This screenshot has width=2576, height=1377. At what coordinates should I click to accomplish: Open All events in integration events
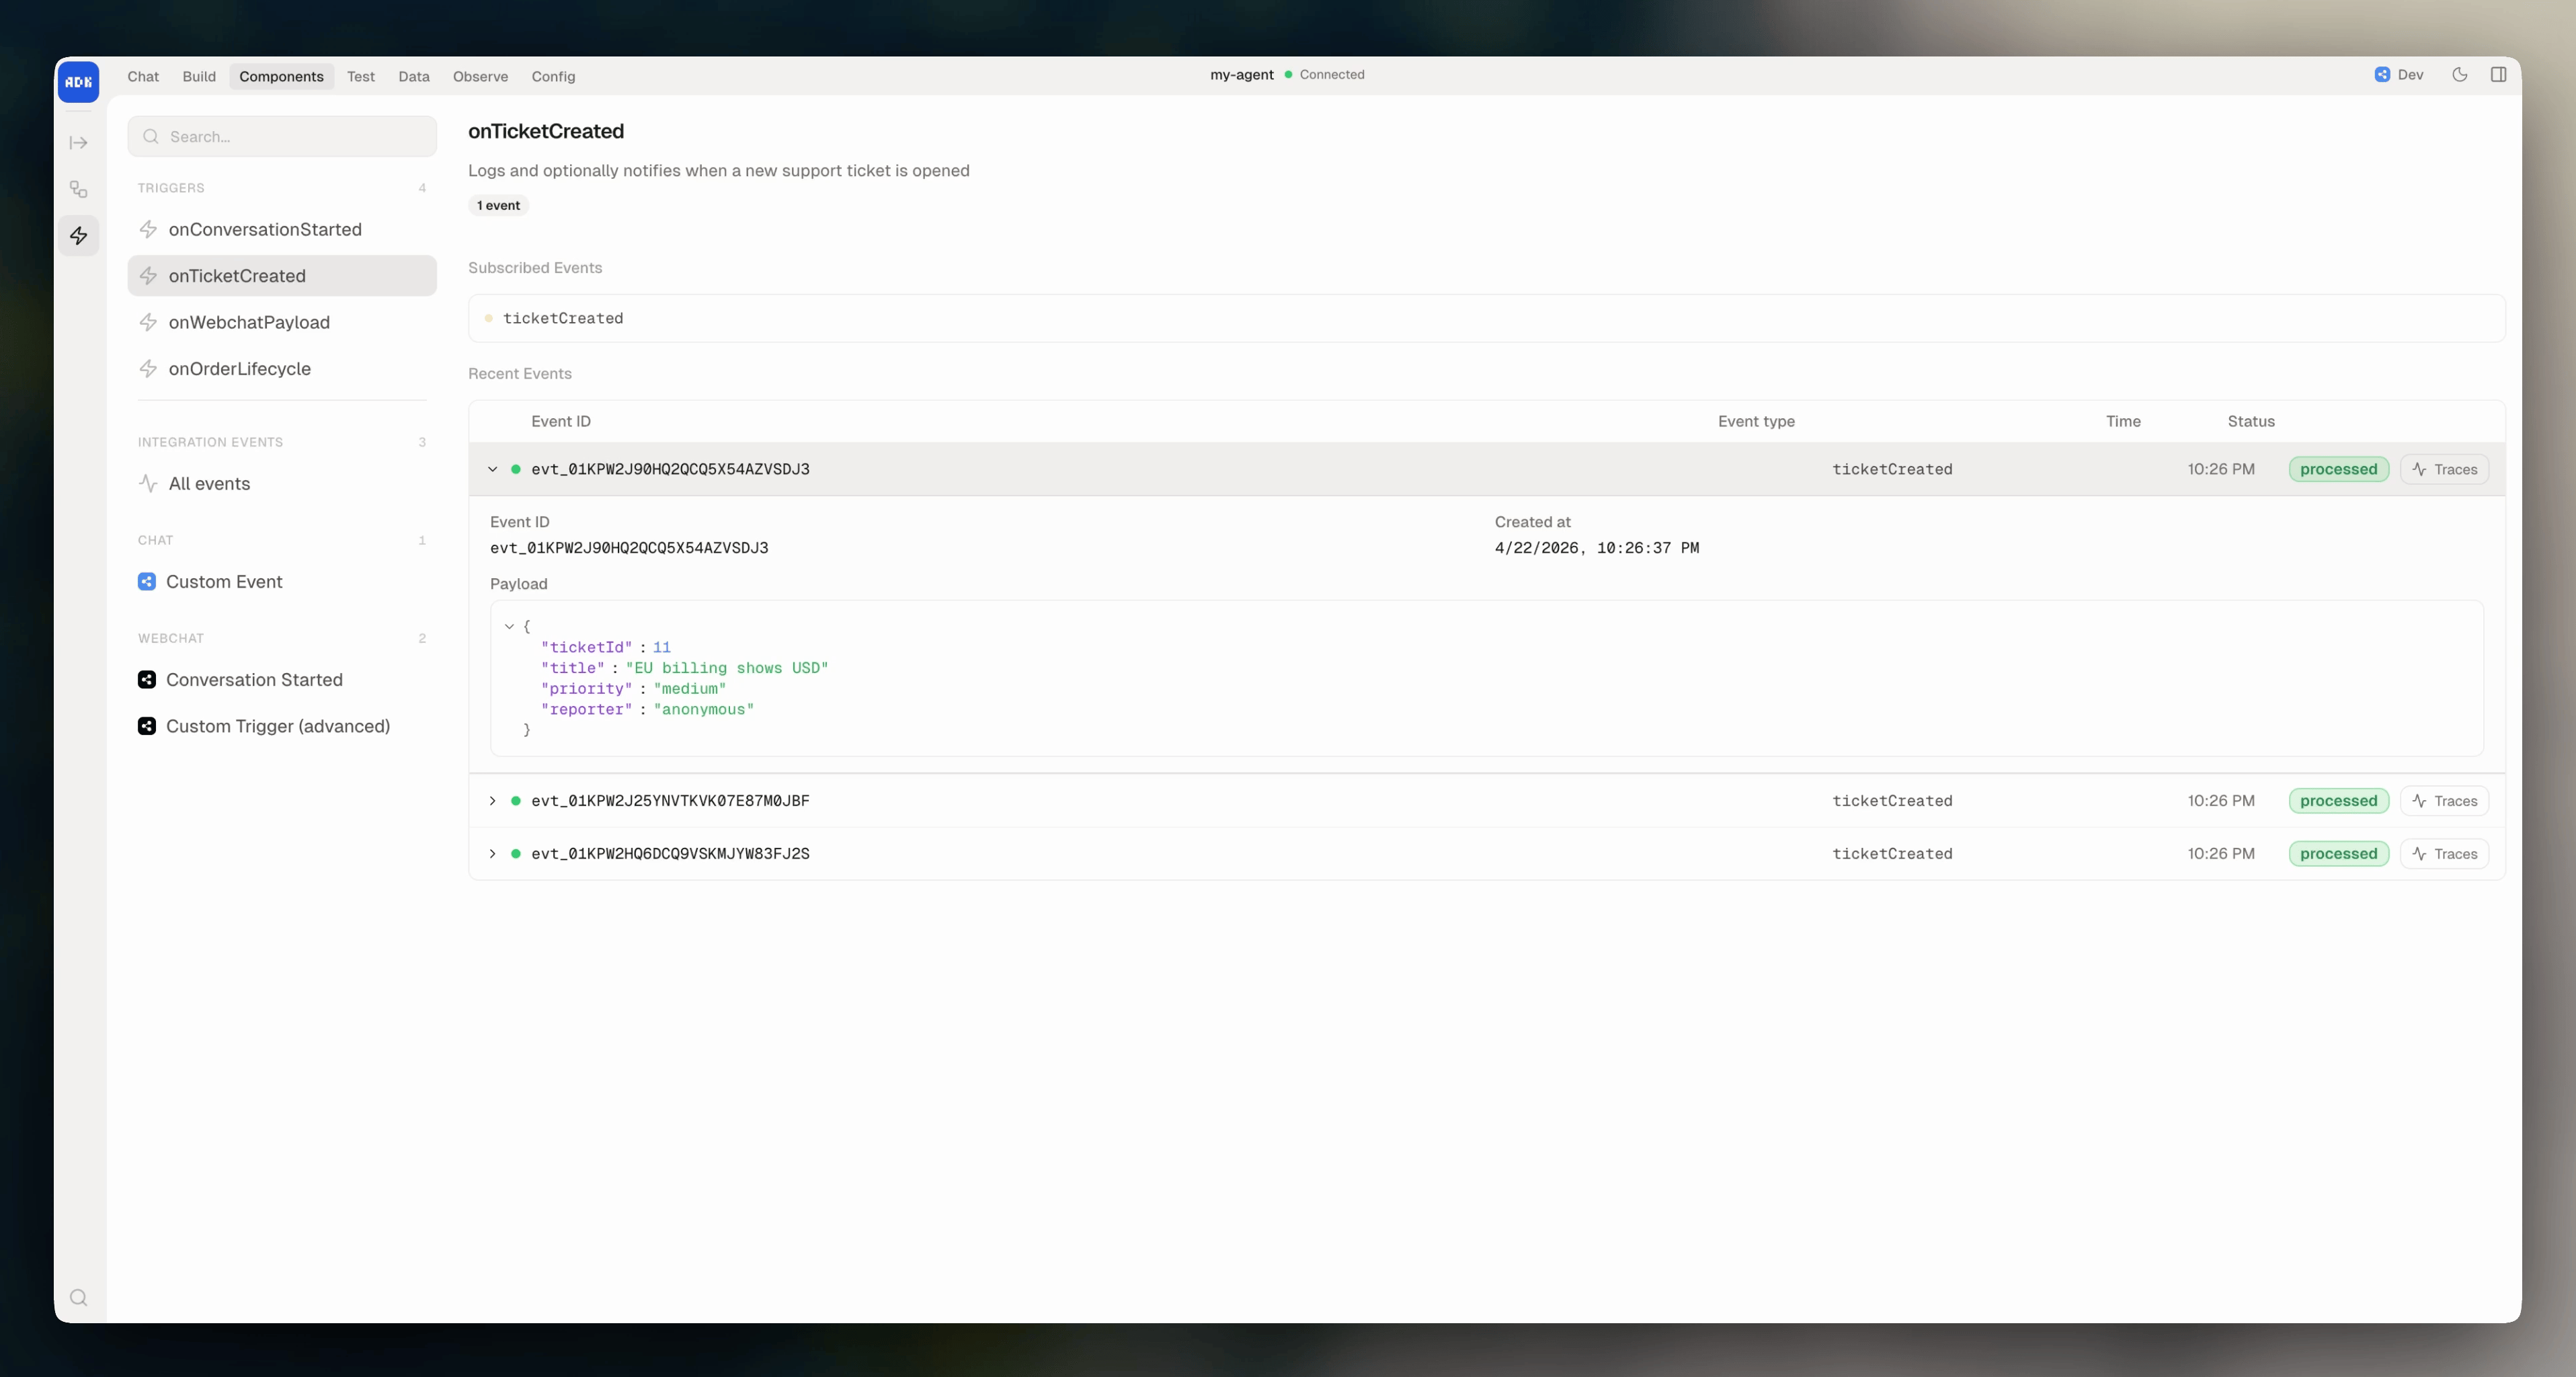pyautogui.click(x=282, y=483)
